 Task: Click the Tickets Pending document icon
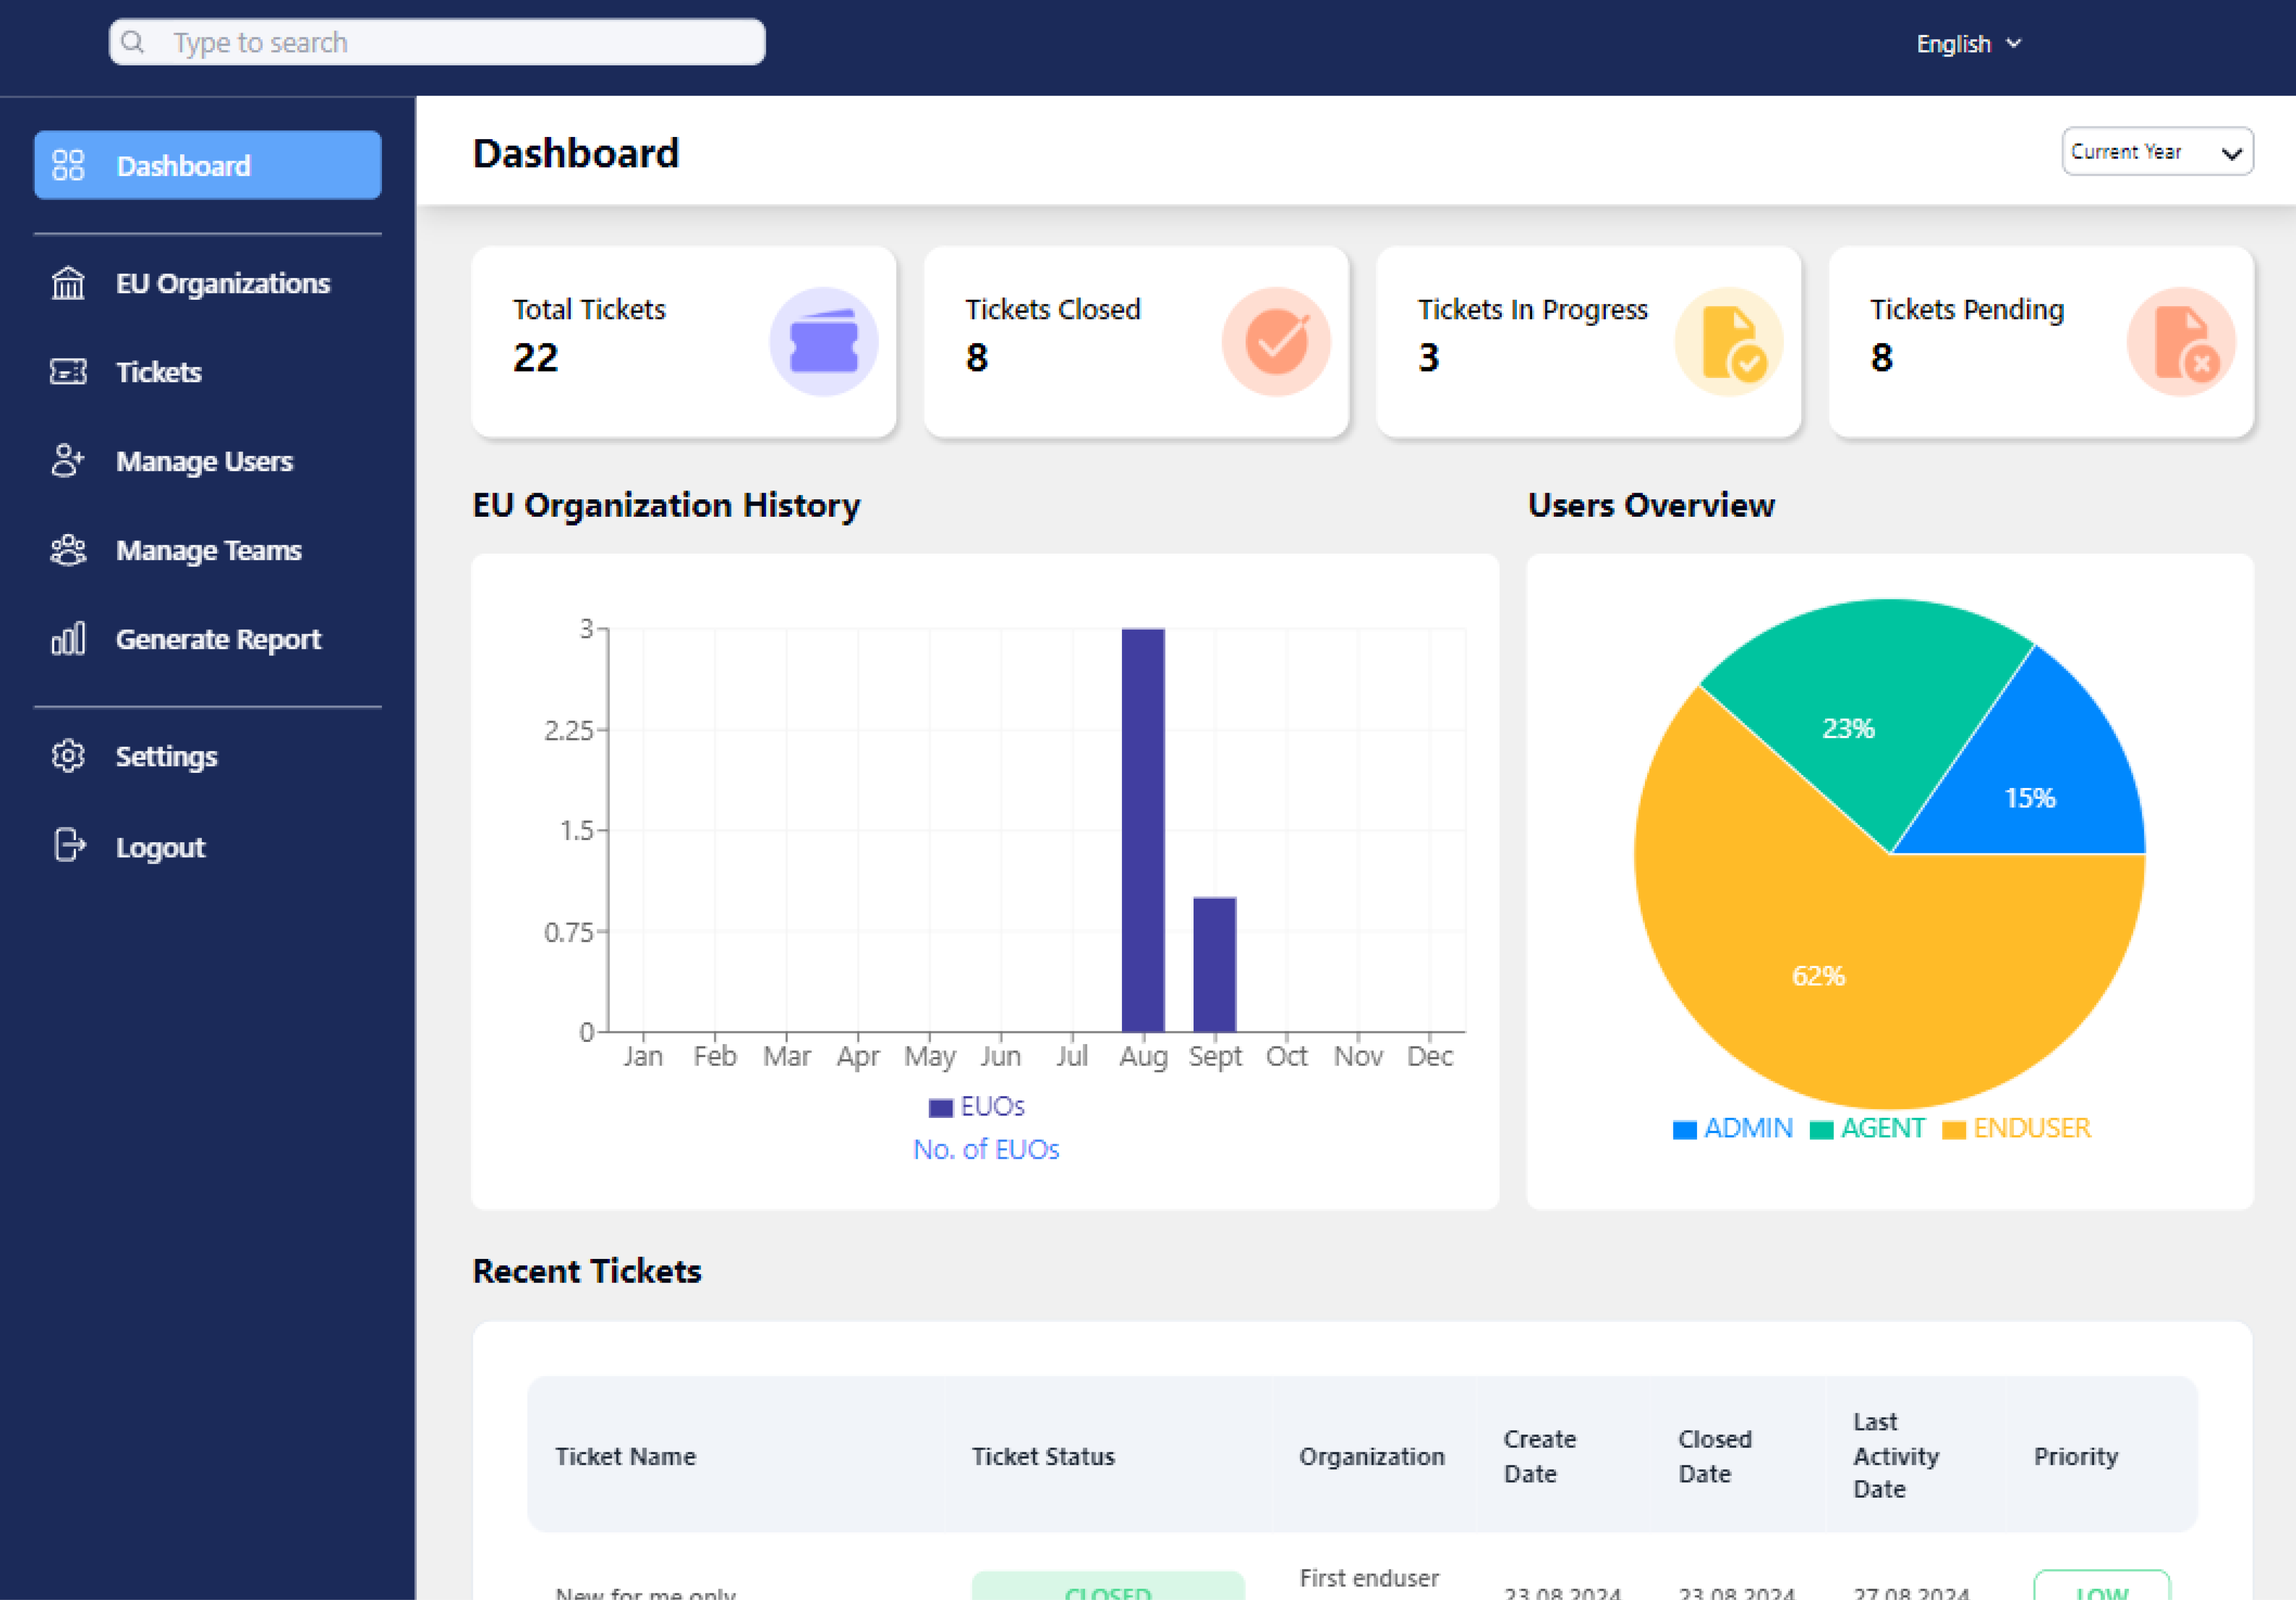(x=2181, y=342)
